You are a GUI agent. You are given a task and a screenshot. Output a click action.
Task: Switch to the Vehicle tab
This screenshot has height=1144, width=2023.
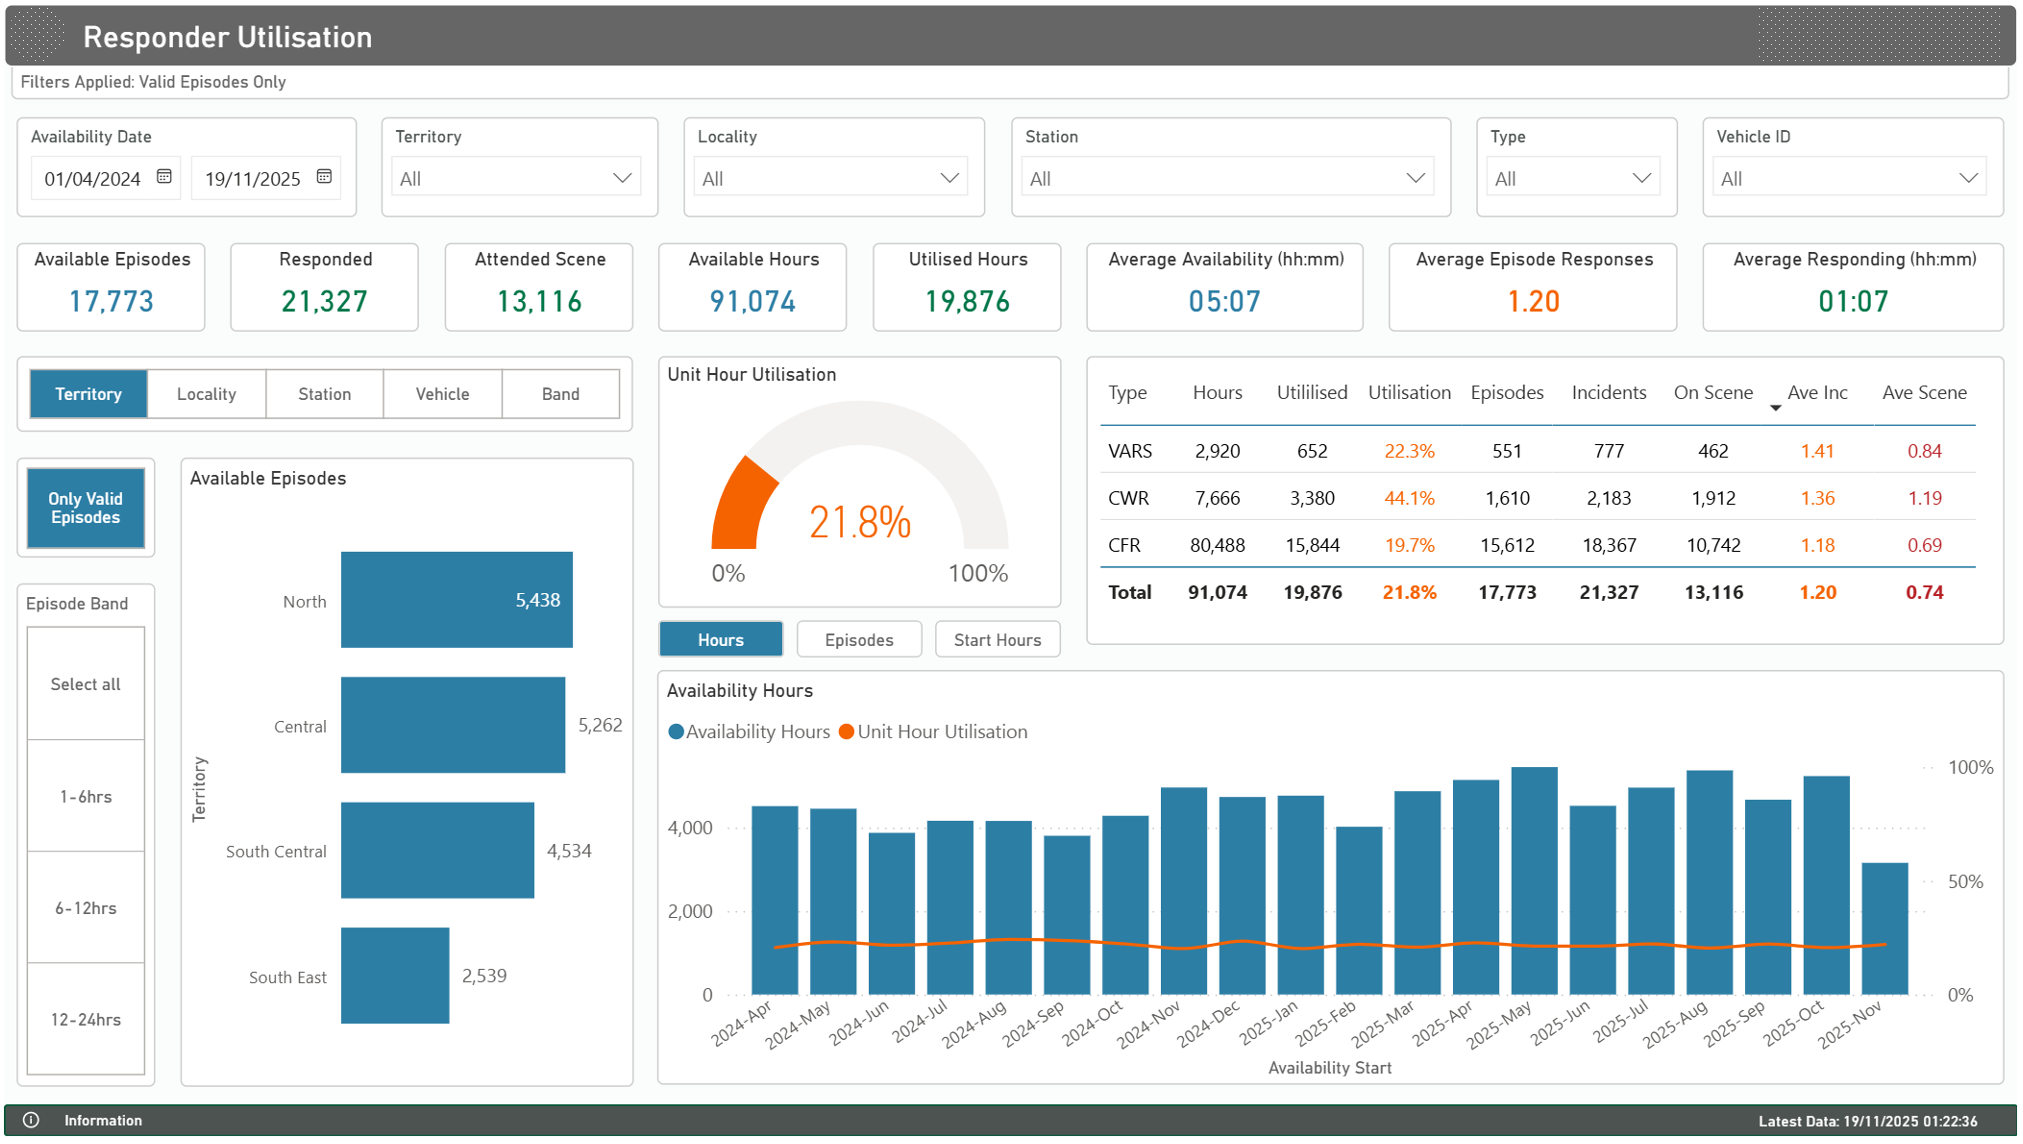point(442,393)
